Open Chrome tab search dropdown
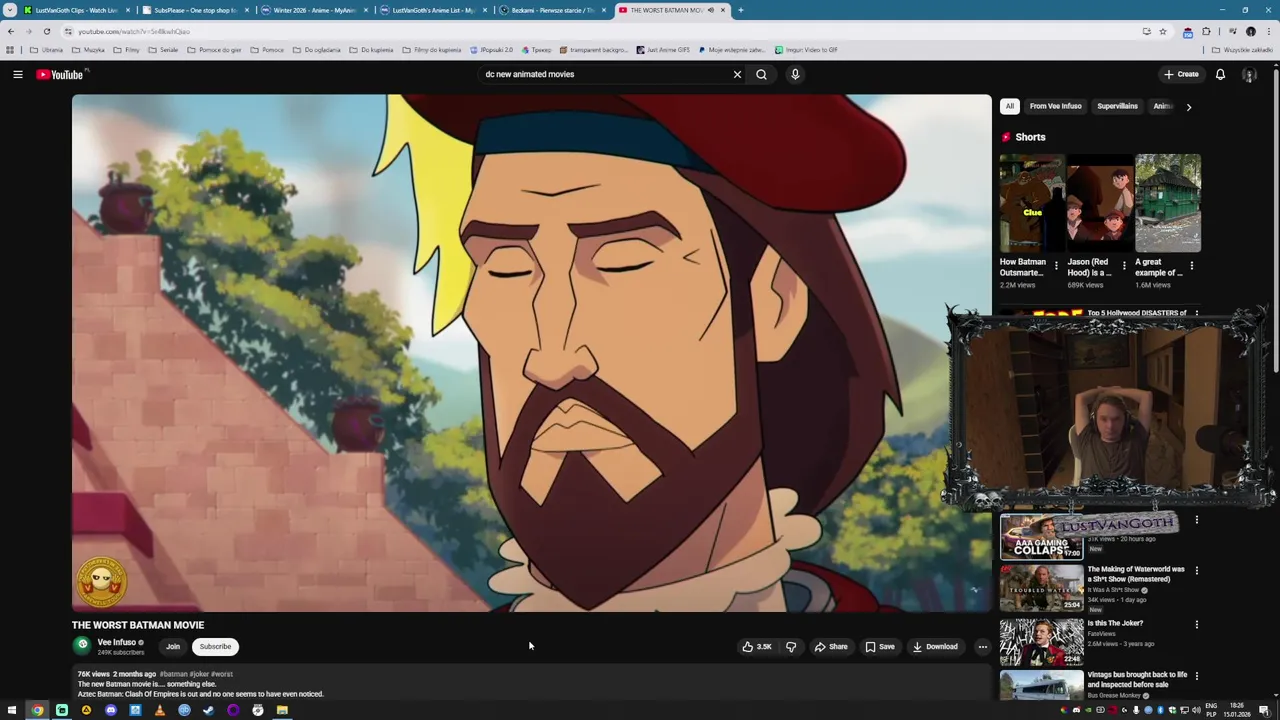The image size is (1280, 720). pos(10,10)
